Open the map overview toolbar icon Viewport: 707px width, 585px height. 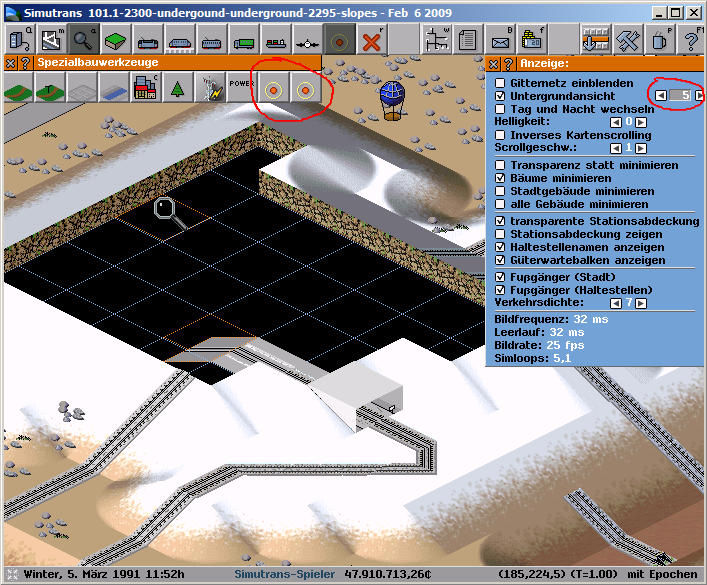(51, 40)
